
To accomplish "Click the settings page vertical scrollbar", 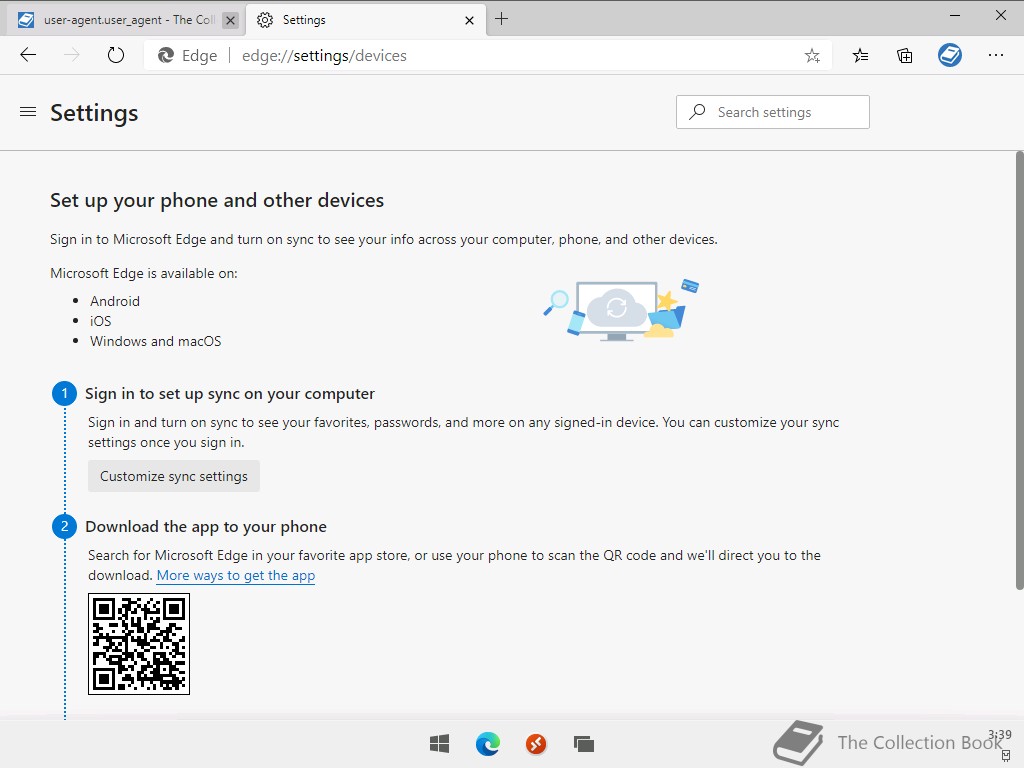I will tap(1019, 370).
